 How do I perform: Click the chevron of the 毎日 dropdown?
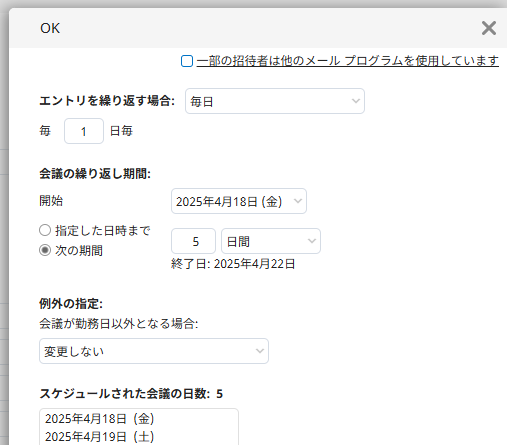pos(356,101)
